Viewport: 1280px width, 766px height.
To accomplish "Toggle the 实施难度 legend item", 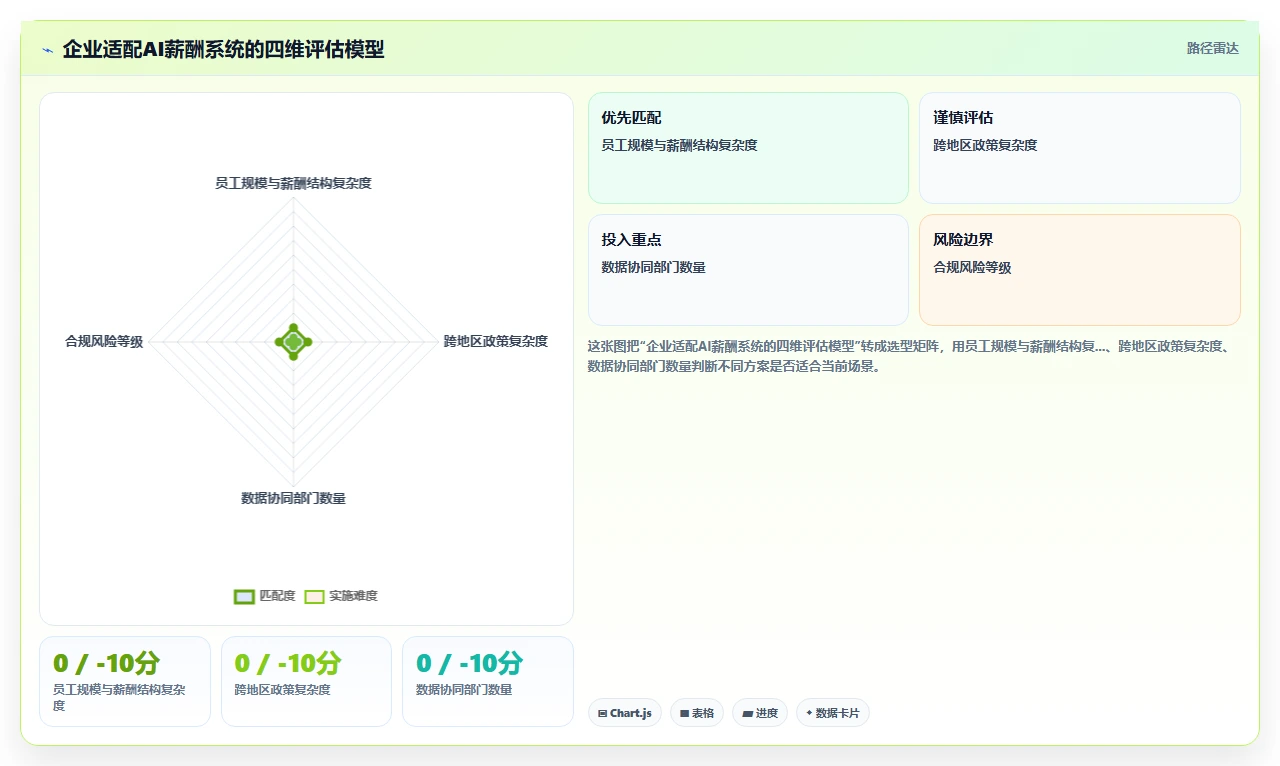I will (x=341, y=596).
